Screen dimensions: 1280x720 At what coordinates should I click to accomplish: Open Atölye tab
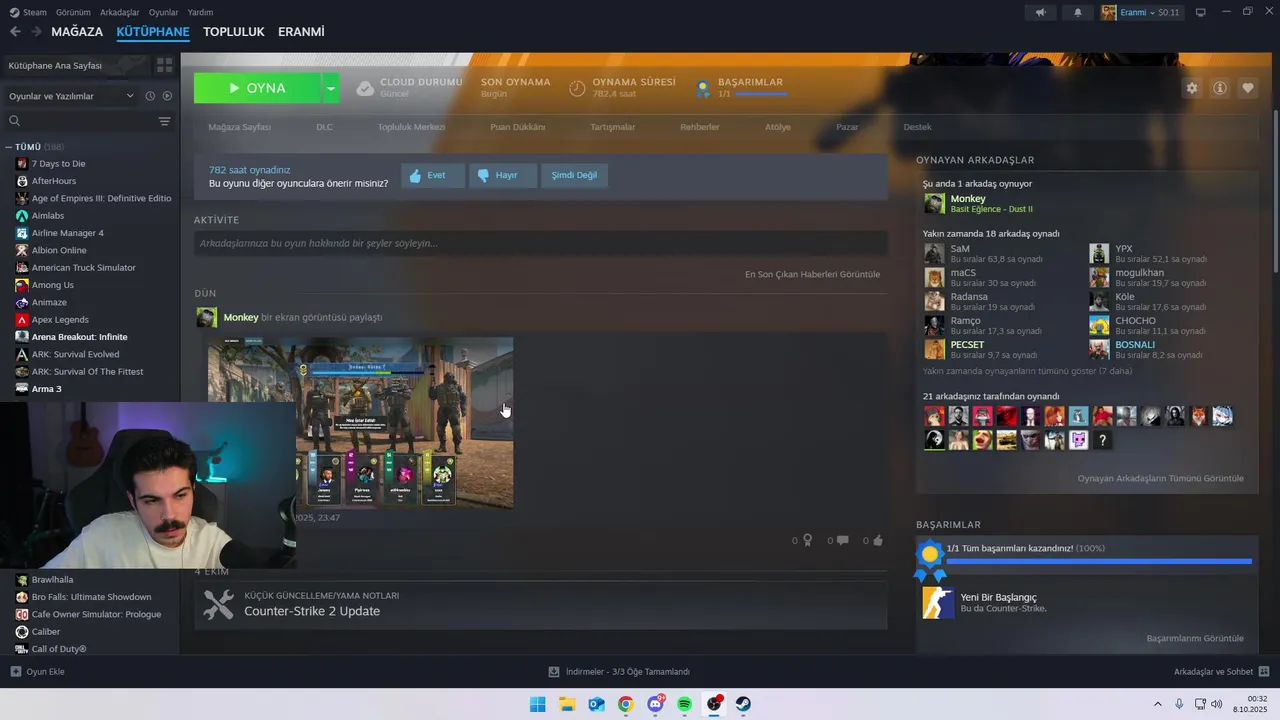(778, 127)
